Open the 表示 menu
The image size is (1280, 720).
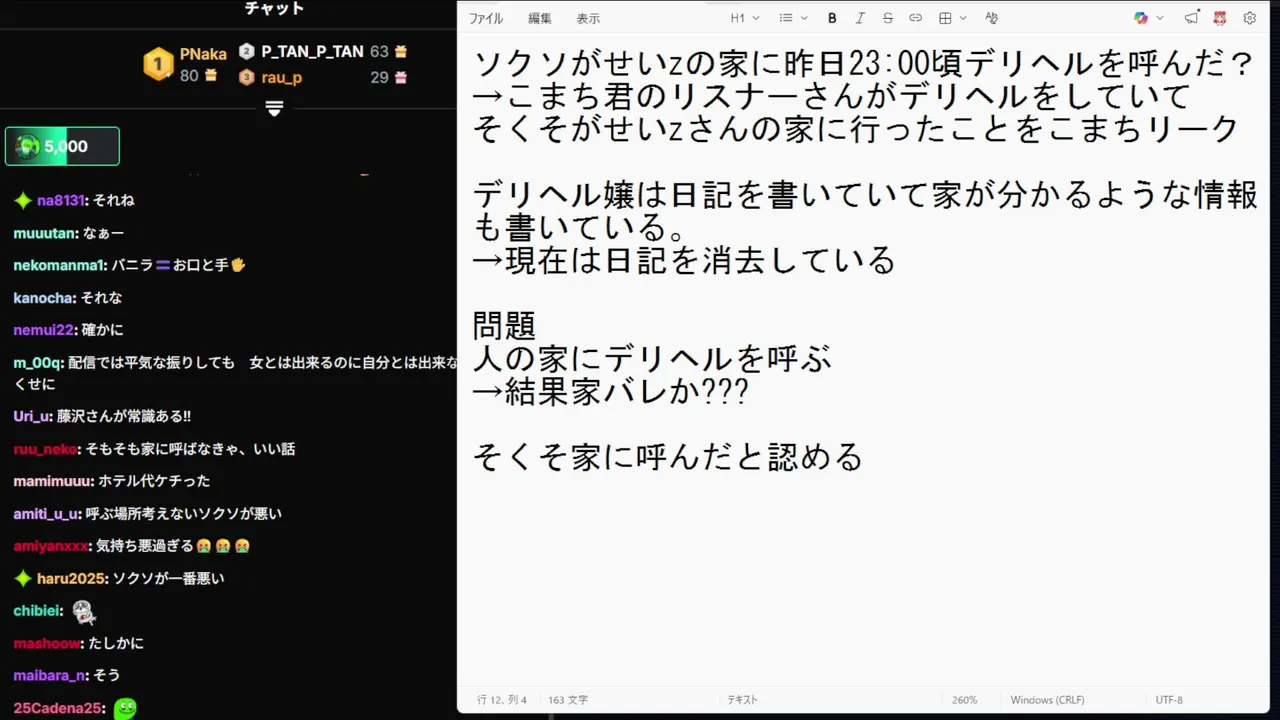588,18
